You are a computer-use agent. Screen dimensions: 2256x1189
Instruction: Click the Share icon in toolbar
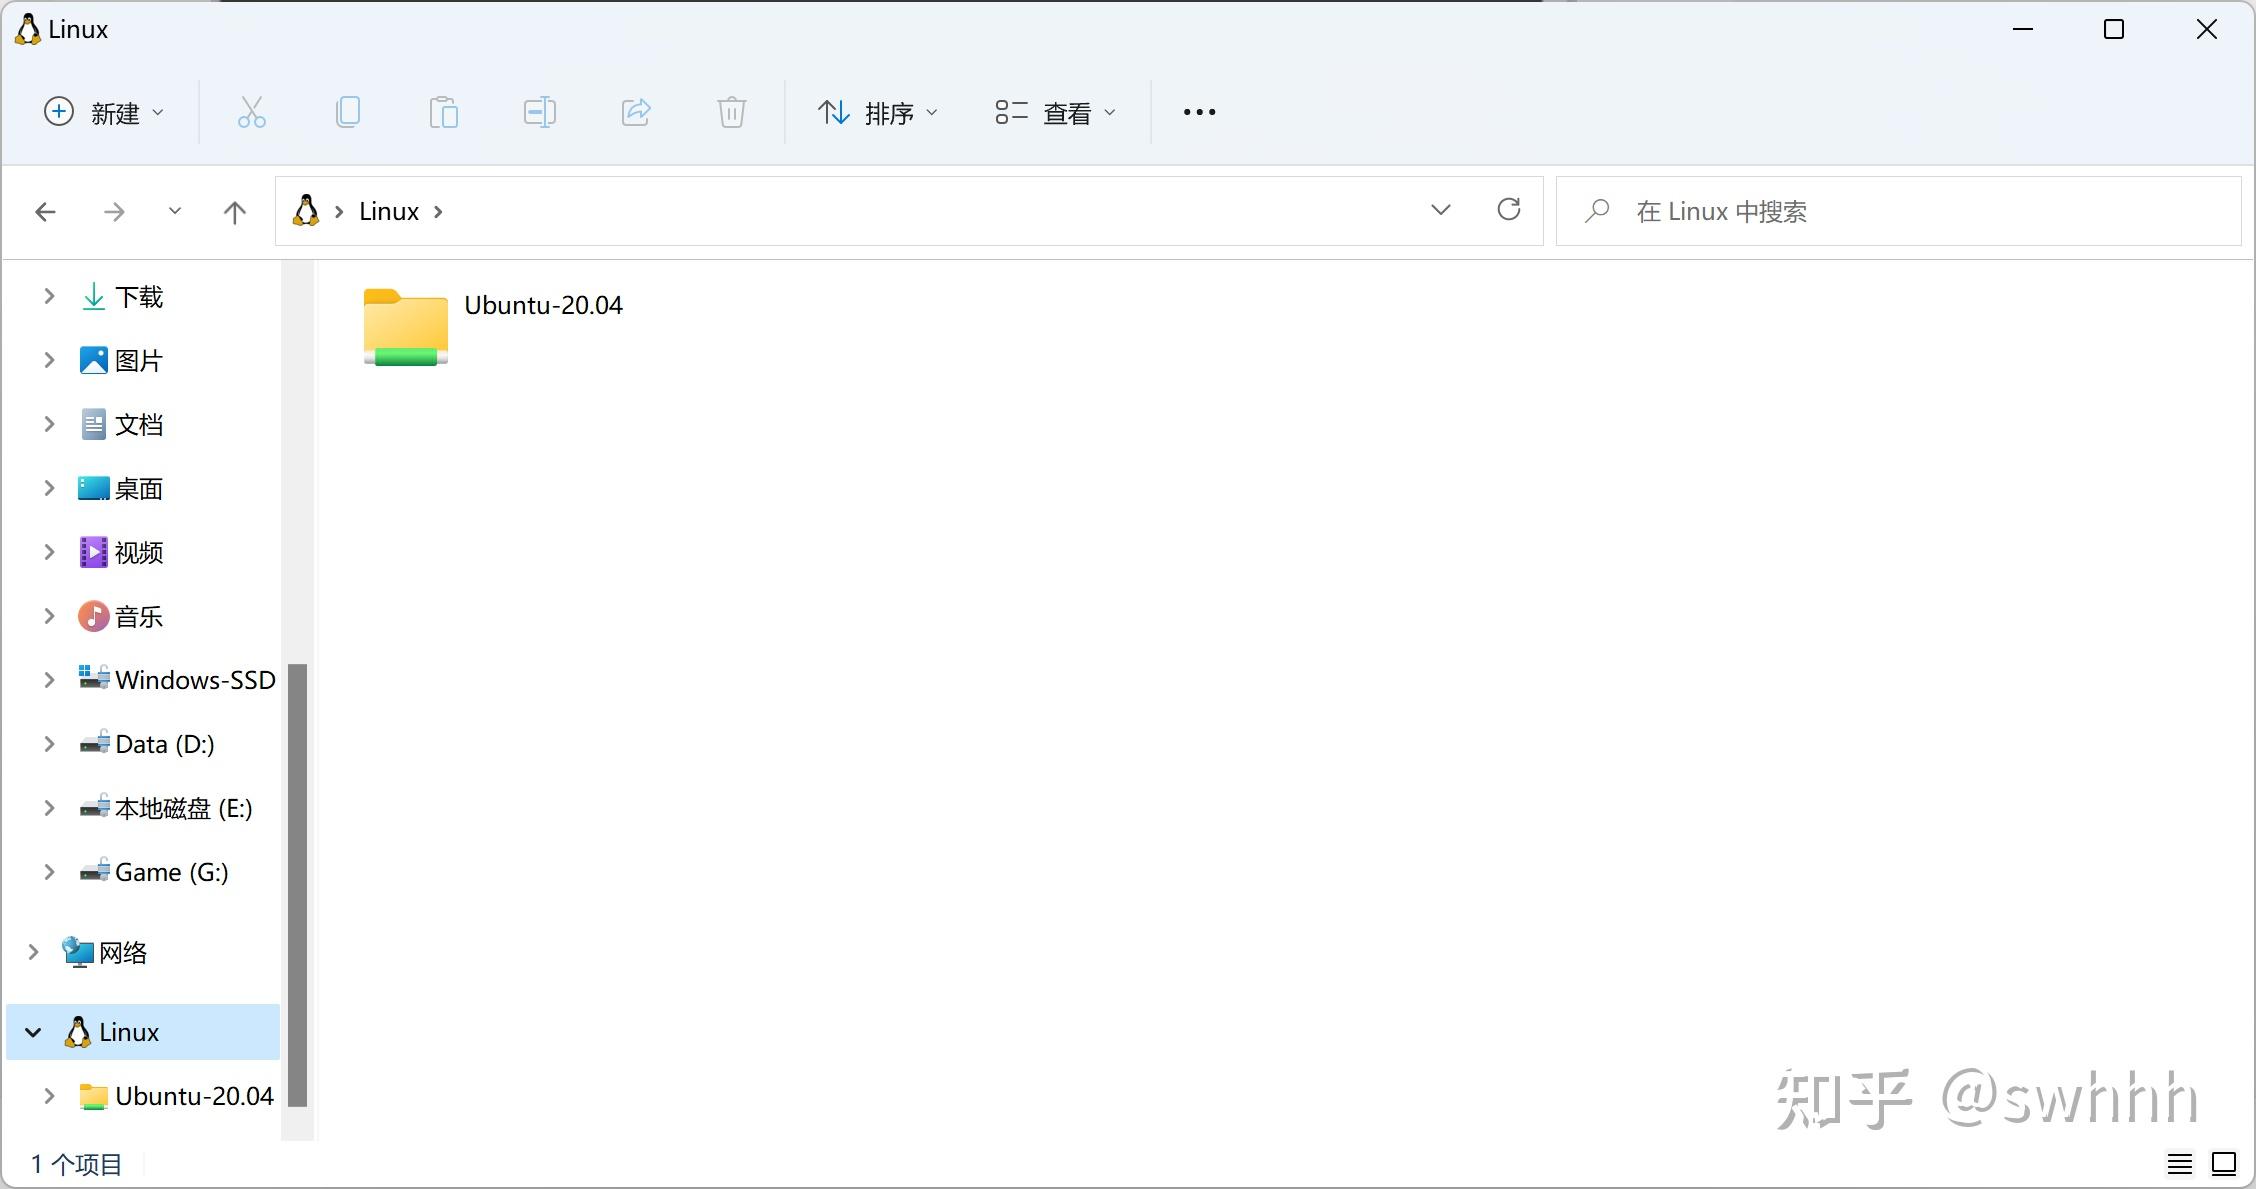(x=636, y=112)
